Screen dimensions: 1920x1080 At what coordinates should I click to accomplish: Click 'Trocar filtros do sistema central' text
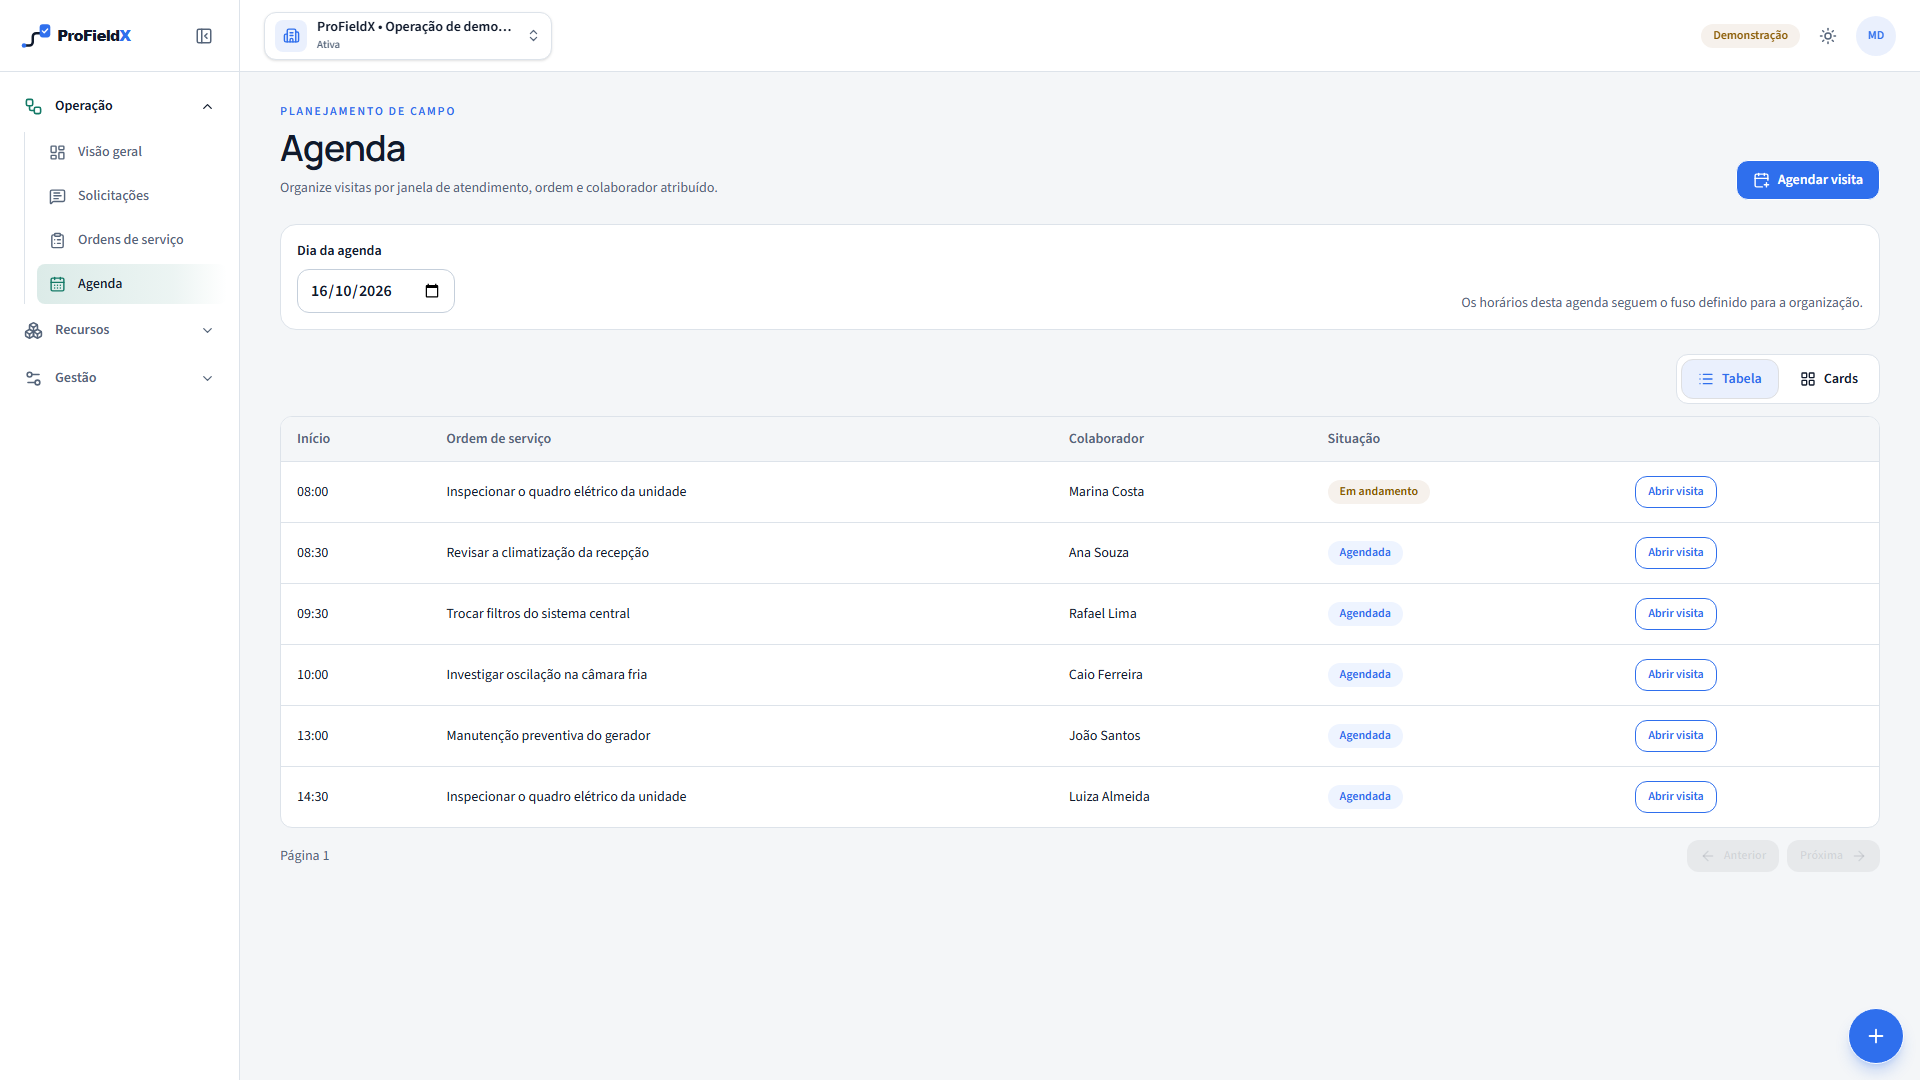coord(538,614)
